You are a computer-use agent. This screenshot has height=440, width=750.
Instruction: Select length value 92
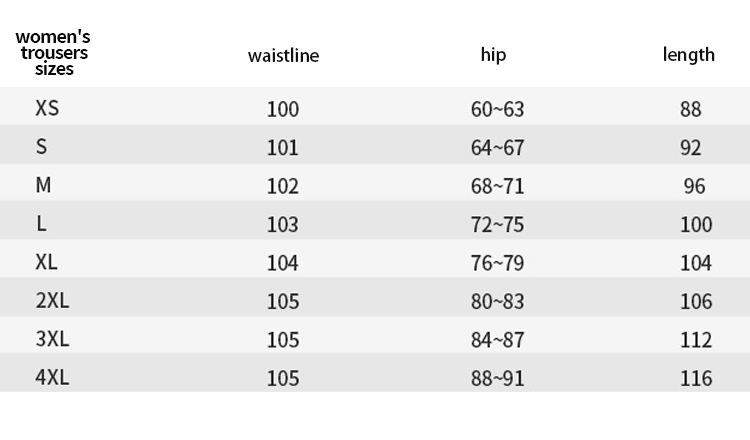click(691, 147)
